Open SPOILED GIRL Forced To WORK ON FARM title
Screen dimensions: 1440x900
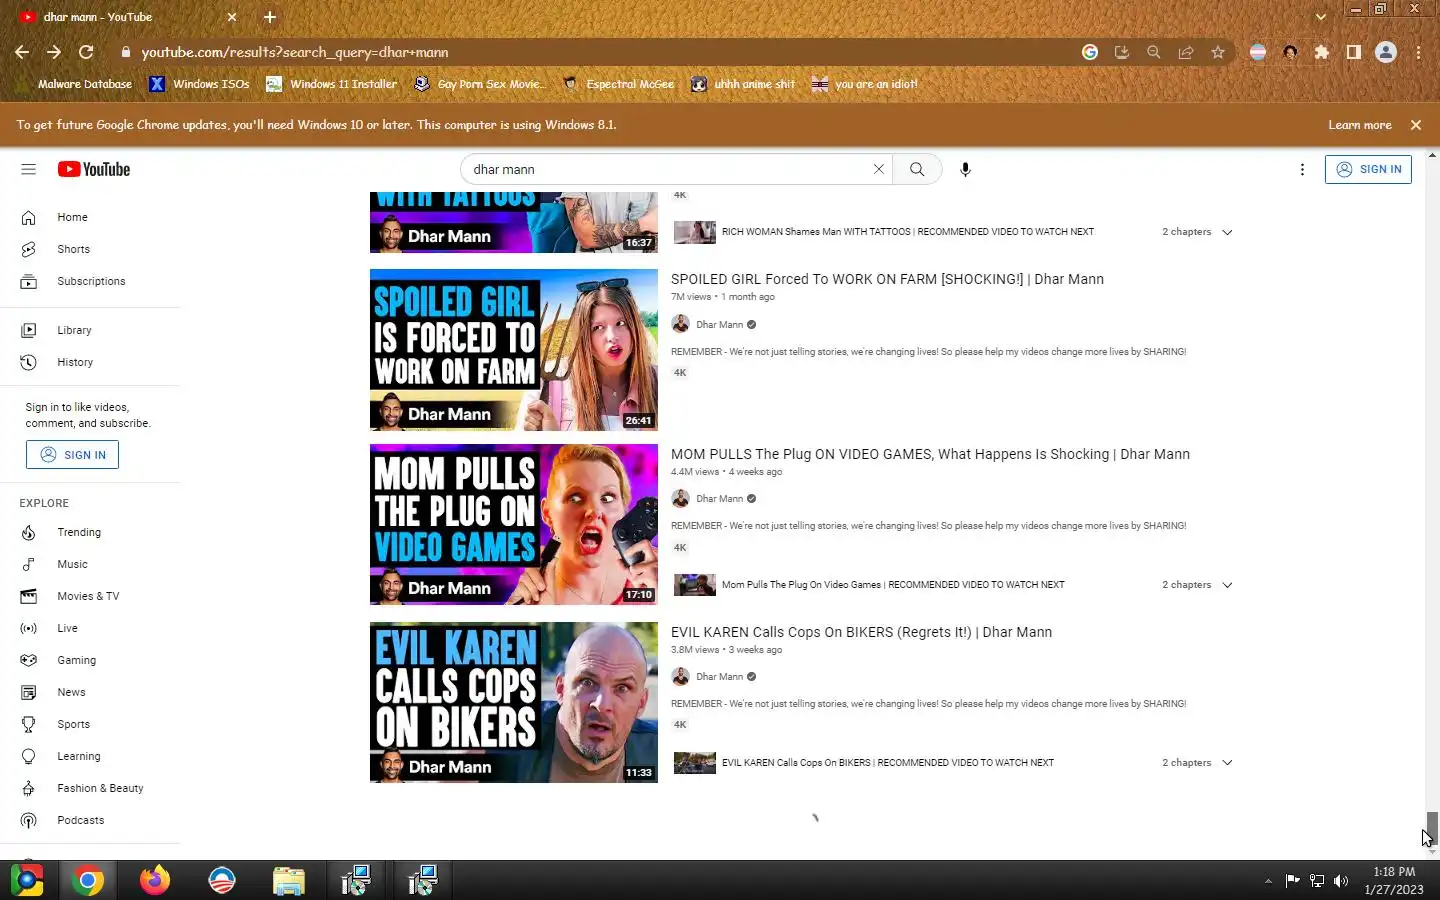(x=887, y=279)
